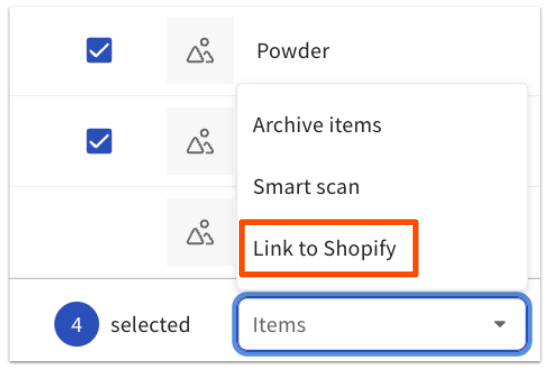Choose Smart scan in the dropdown menu
Image resolution: width=548 pixels, height=370 pixels.
306,187
